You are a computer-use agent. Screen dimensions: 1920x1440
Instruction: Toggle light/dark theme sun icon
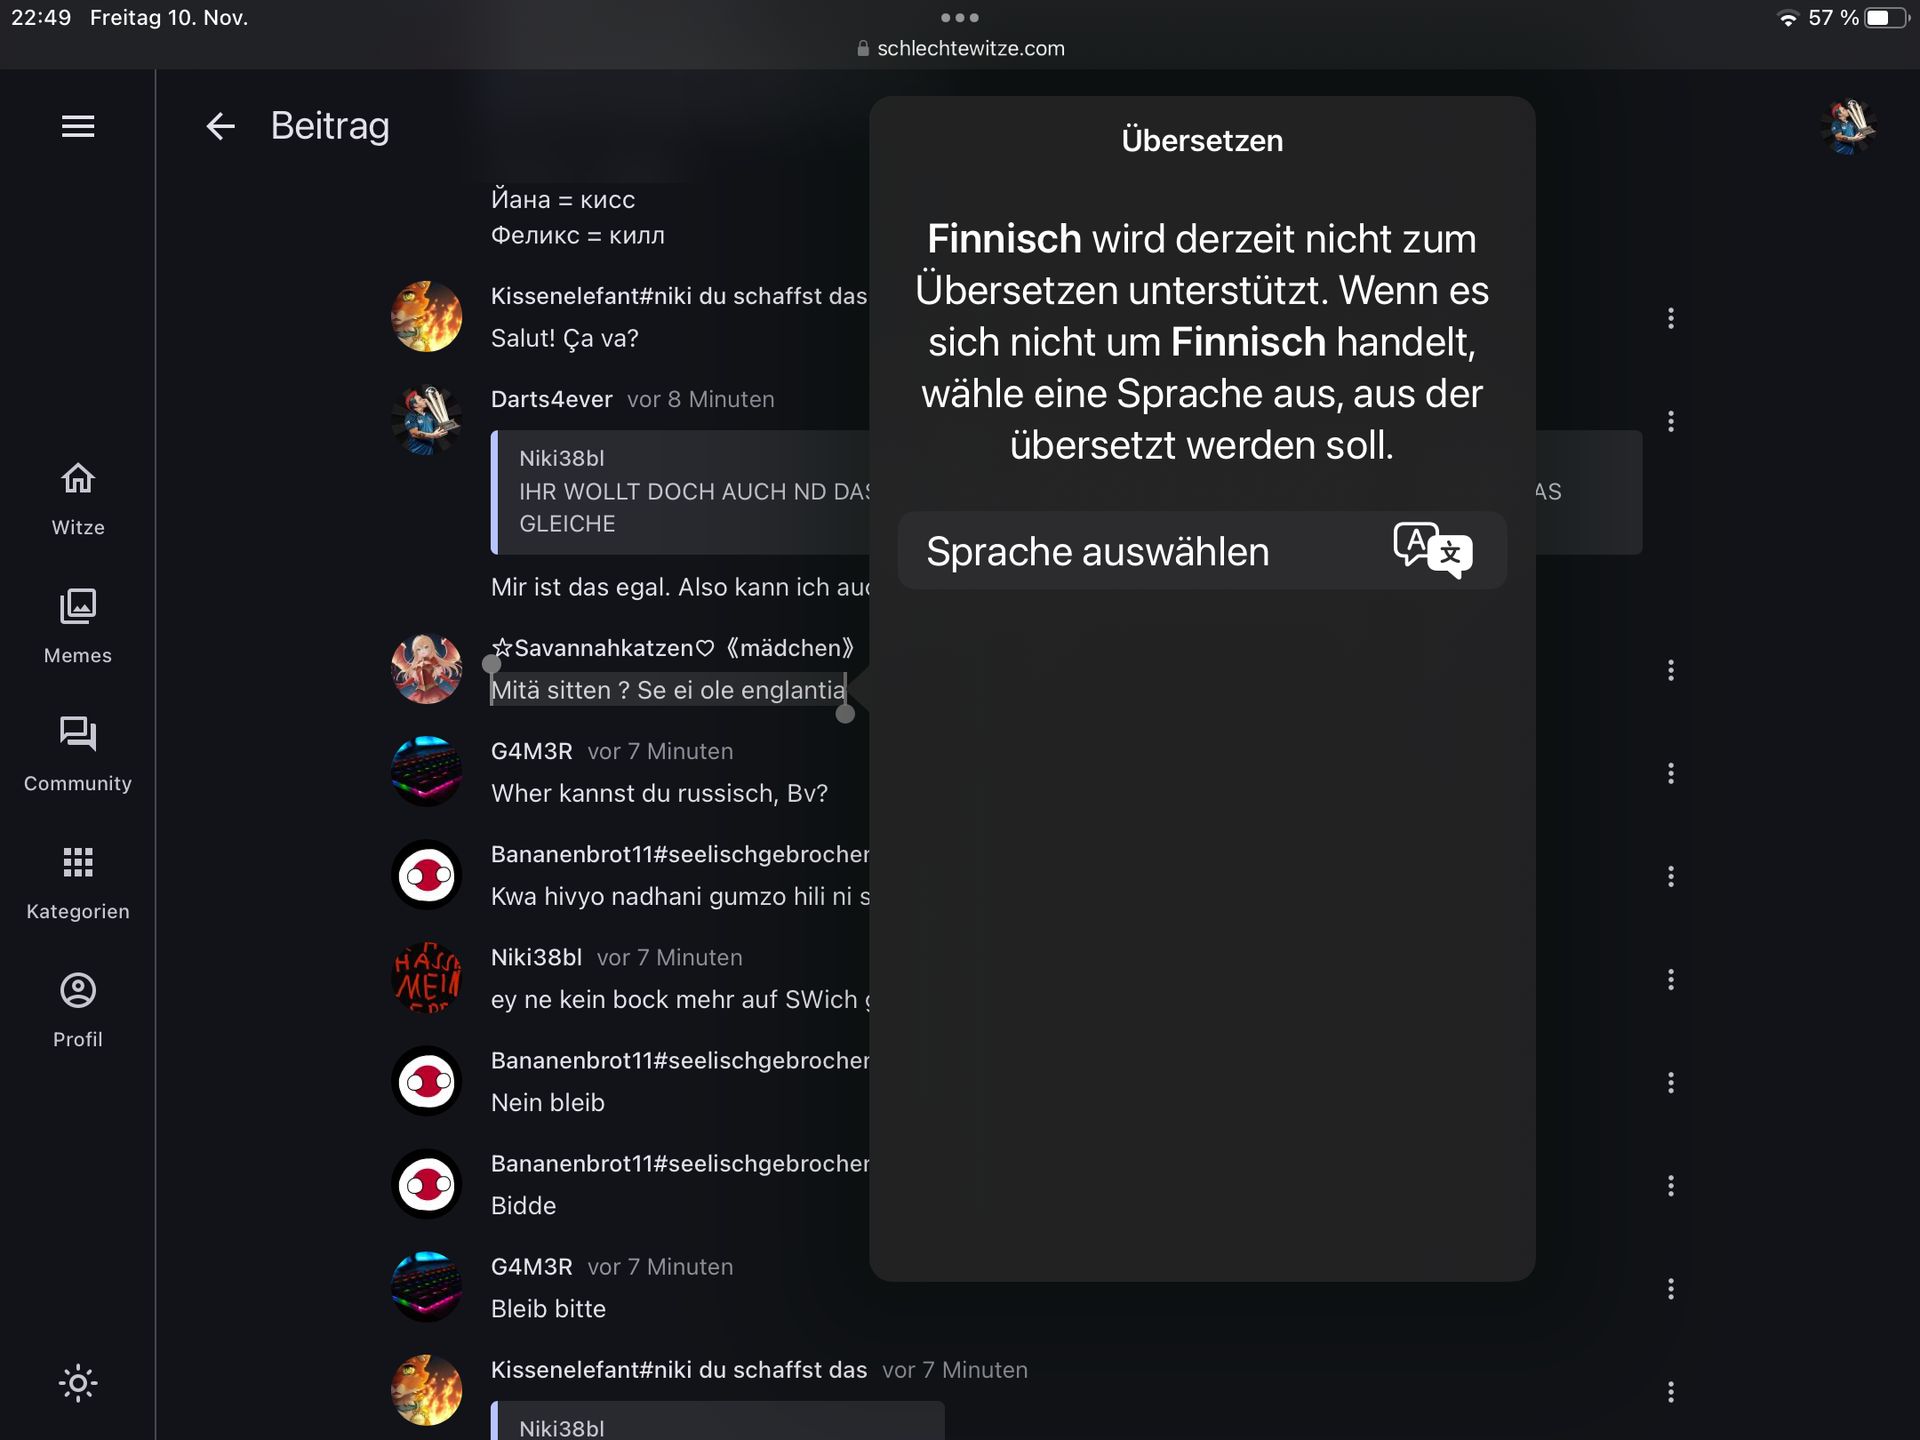[78, 1383]
